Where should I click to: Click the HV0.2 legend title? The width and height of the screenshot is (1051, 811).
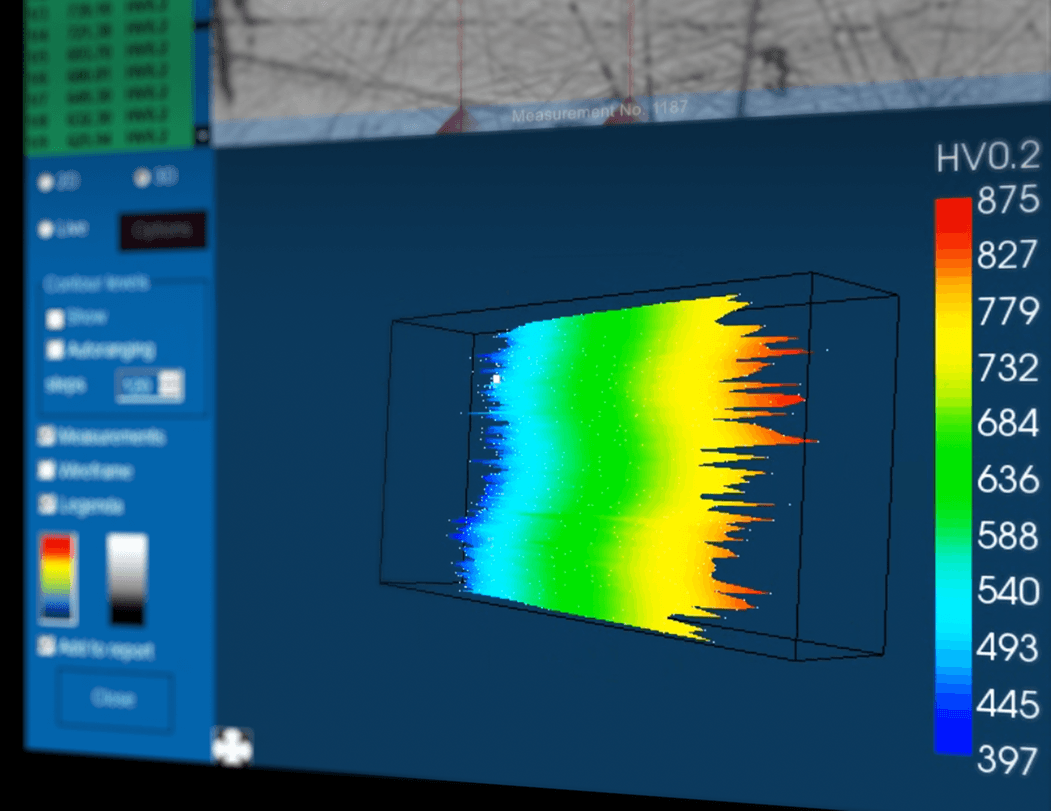point(987,158)
